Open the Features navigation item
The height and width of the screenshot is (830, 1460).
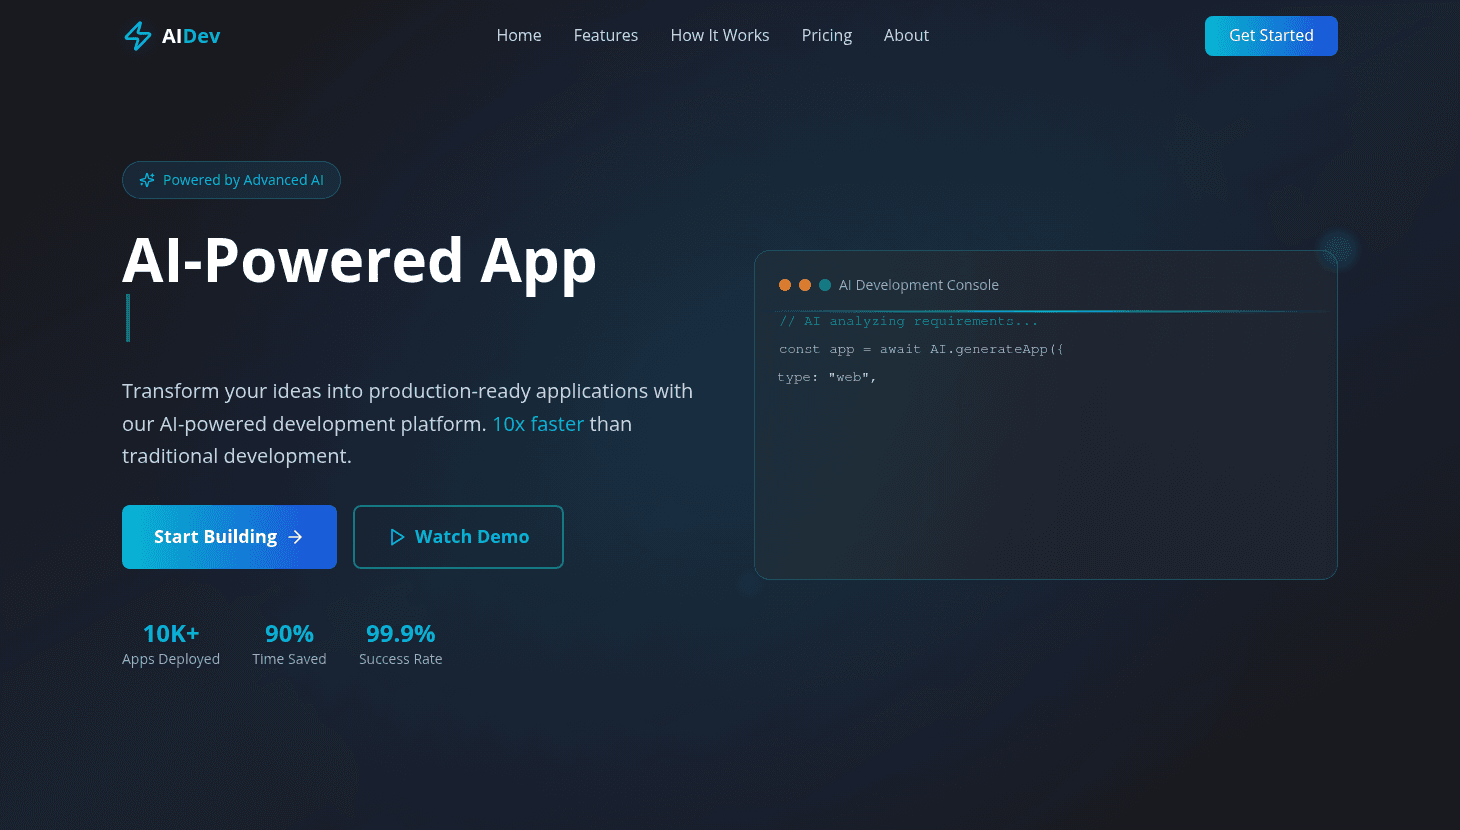[605, 35]
